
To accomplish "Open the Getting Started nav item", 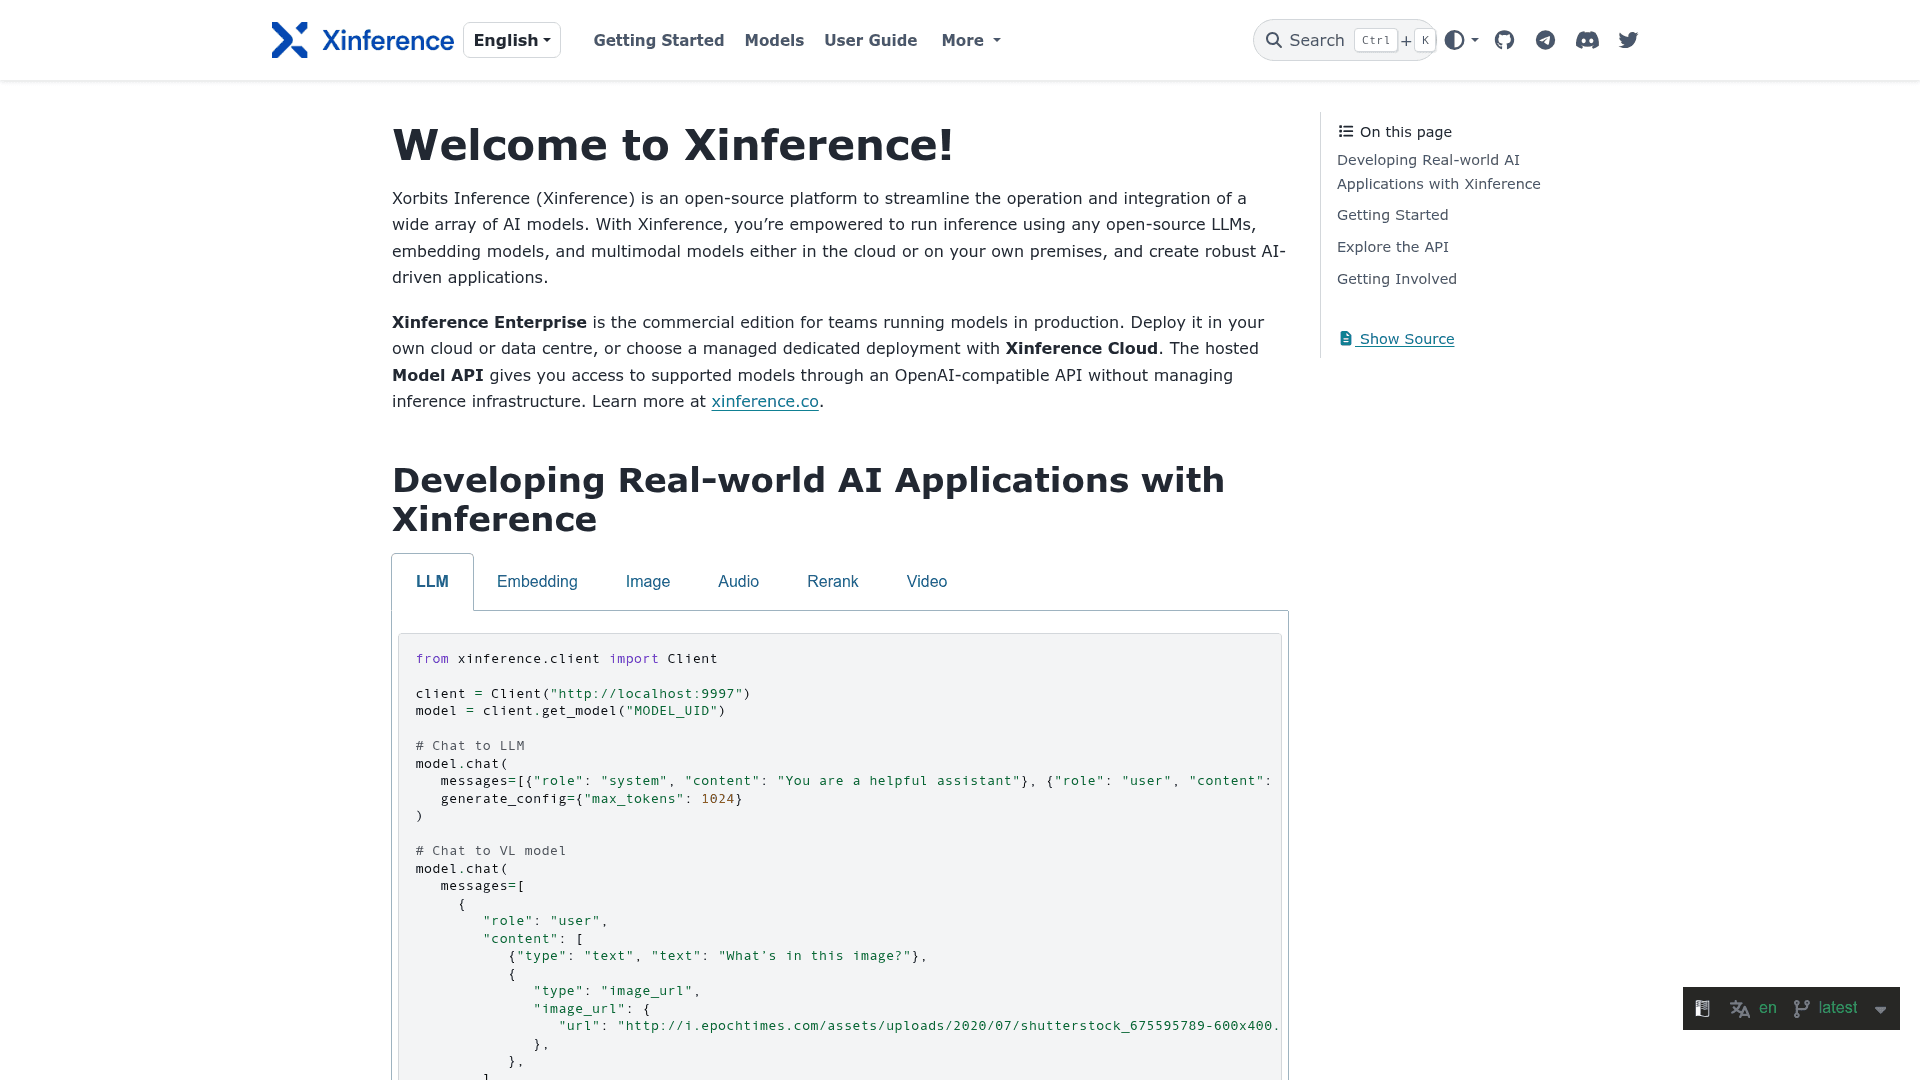I will coord(659,40).
